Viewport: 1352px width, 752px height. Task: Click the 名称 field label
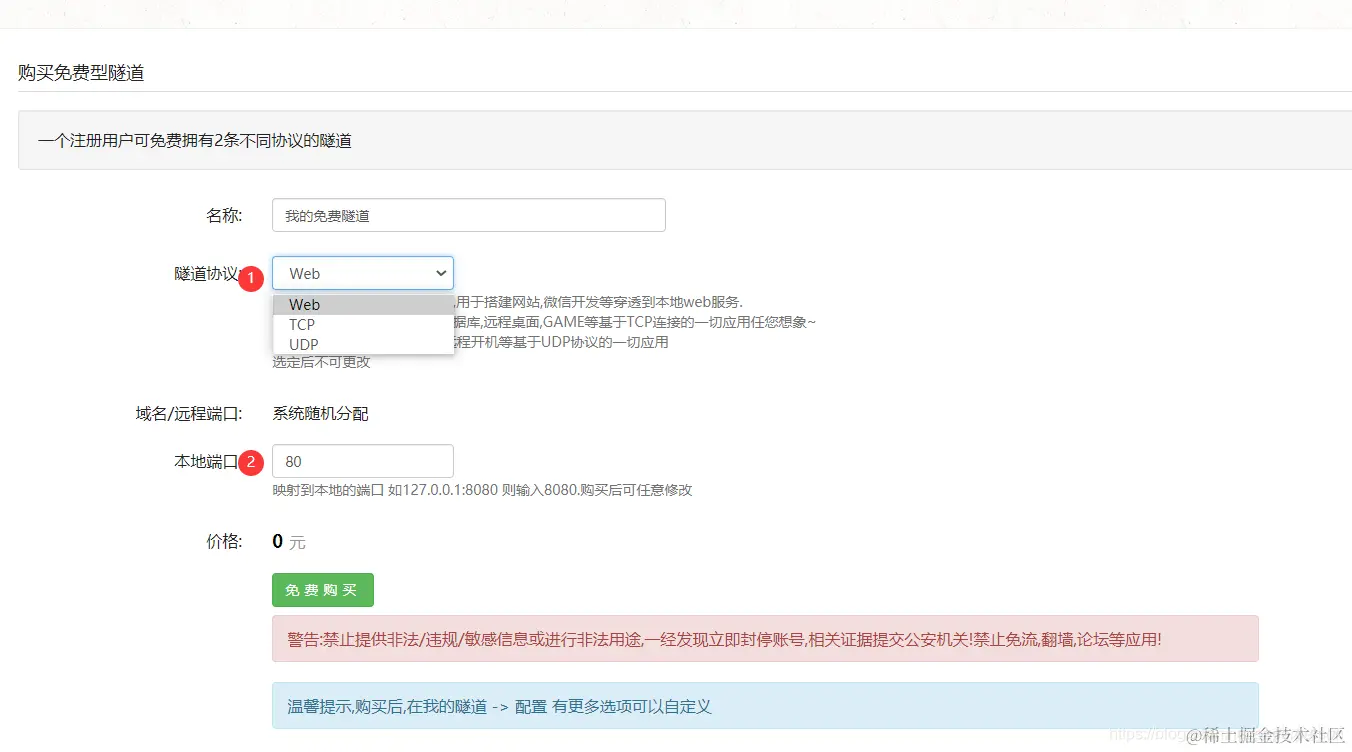point(224,215)
